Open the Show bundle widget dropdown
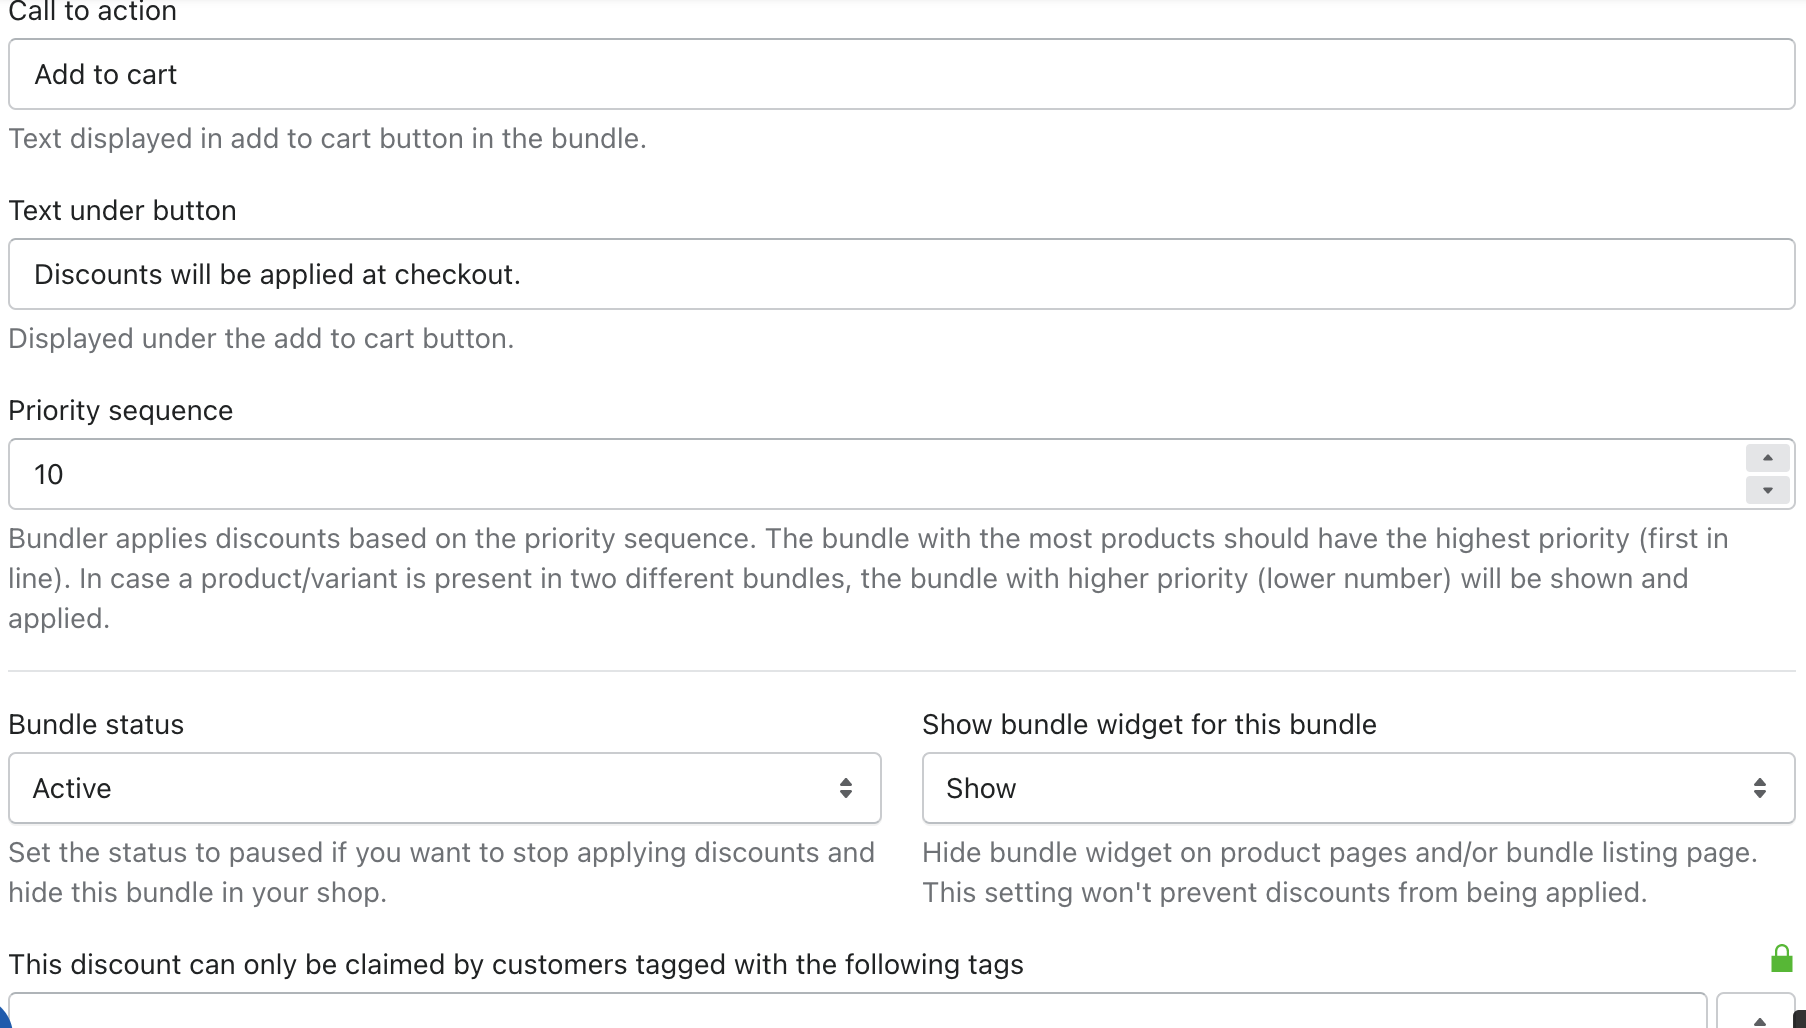This screenshot has width=1806, height=1028. (x=1358, y=788)
